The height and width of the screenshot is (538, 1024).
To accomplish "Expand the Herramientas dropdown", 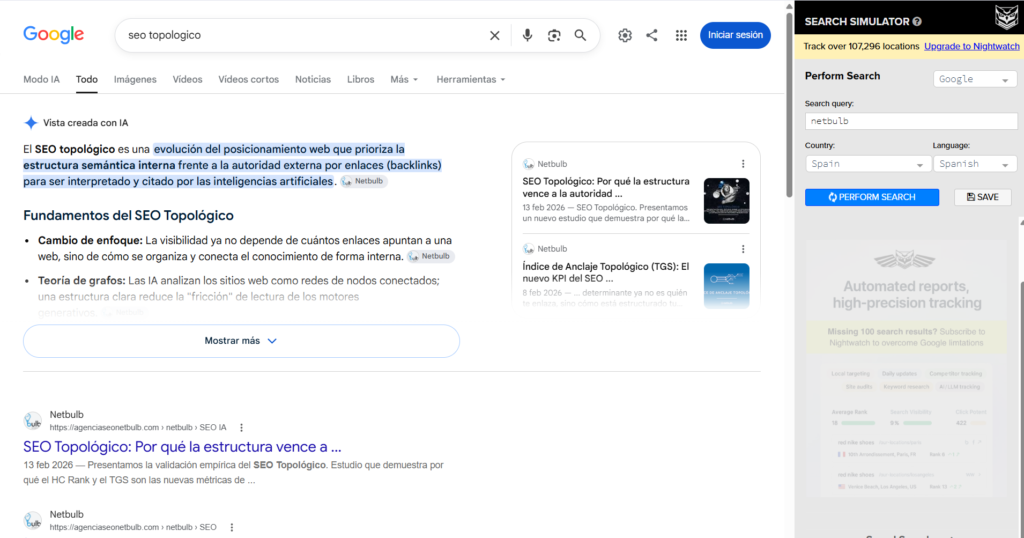I will [470, 80].
